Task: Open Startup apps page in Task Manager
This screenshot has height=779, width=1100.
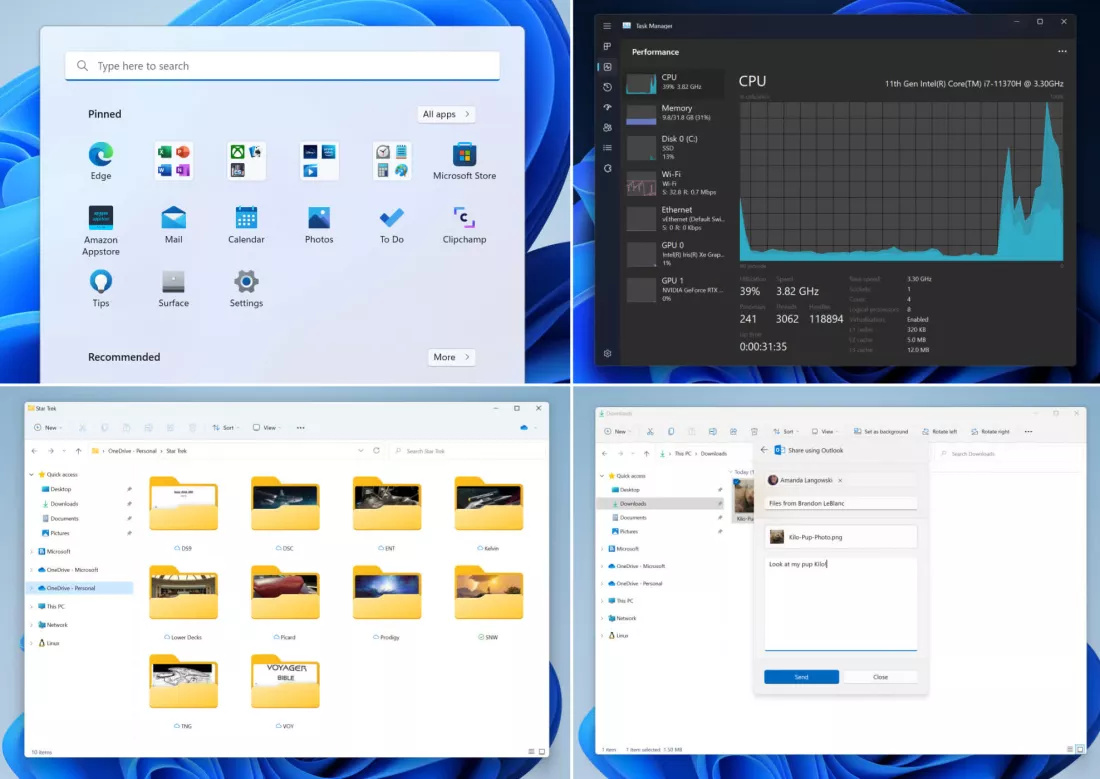Action: 607,107
